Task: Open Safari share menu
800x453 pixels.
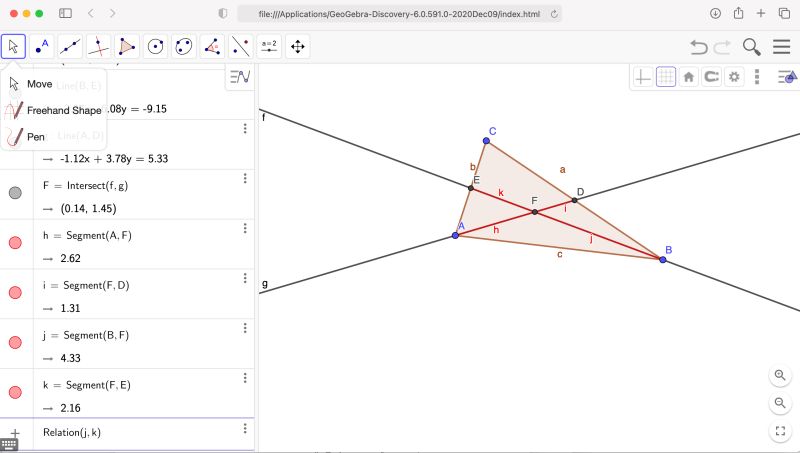Action: [738, 13]
